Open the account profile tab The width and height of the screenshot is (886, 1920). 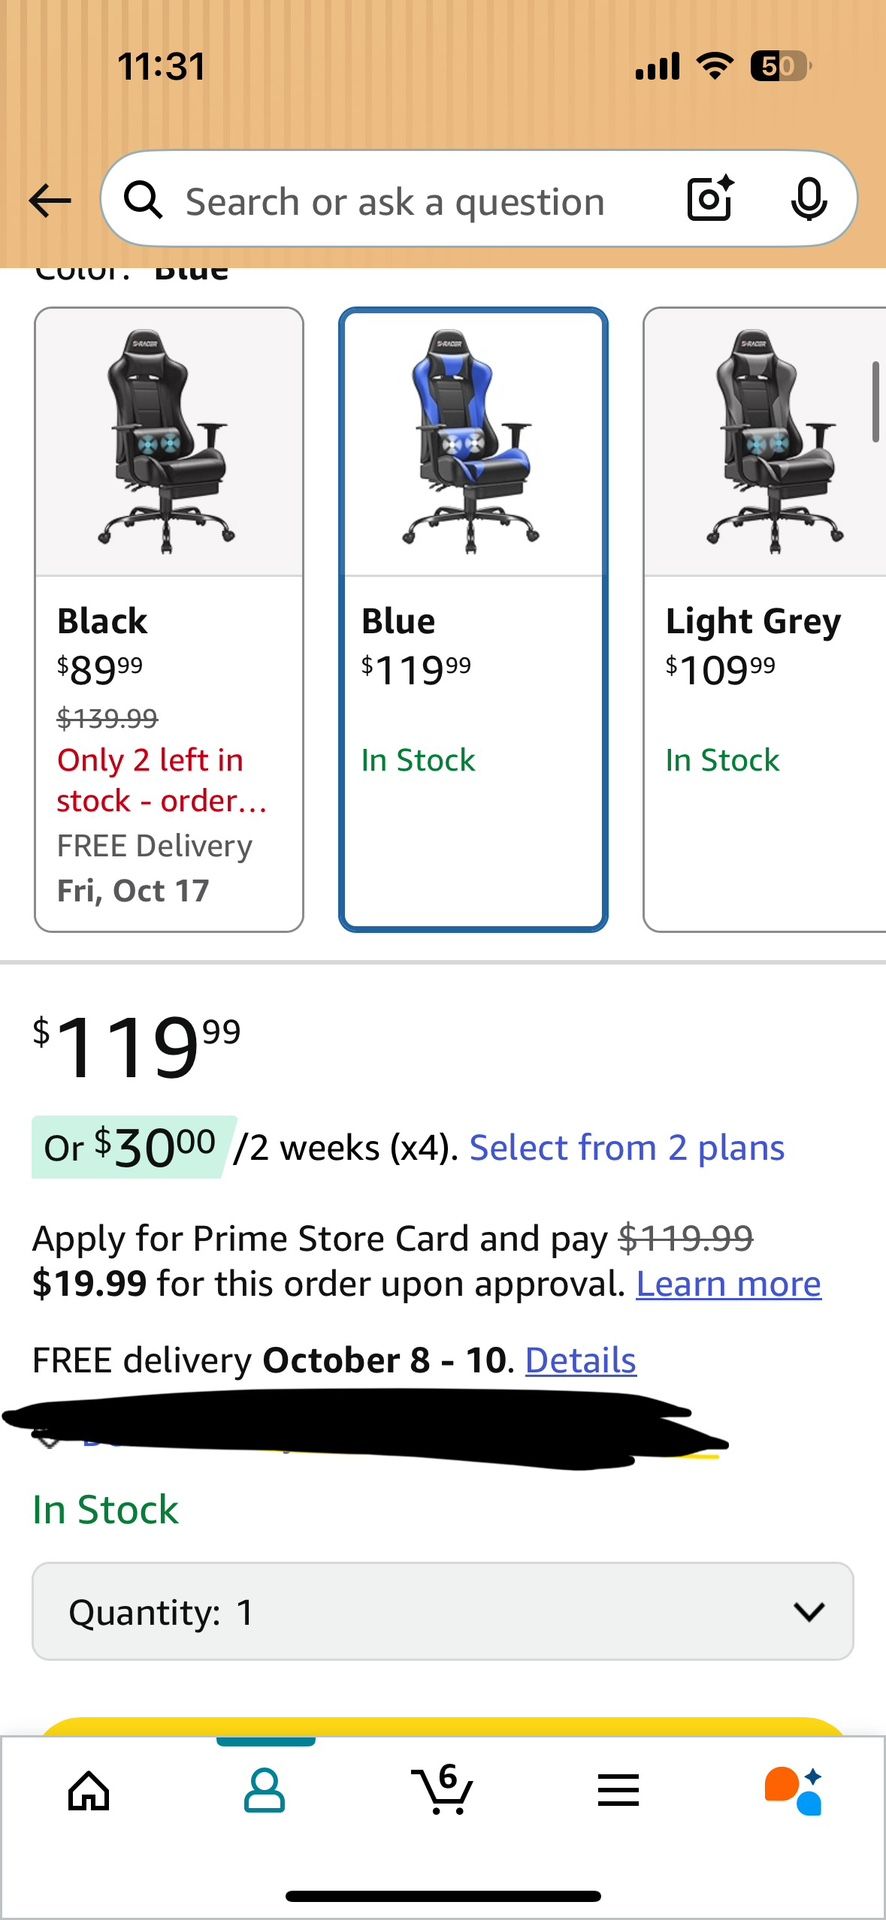265,1790
